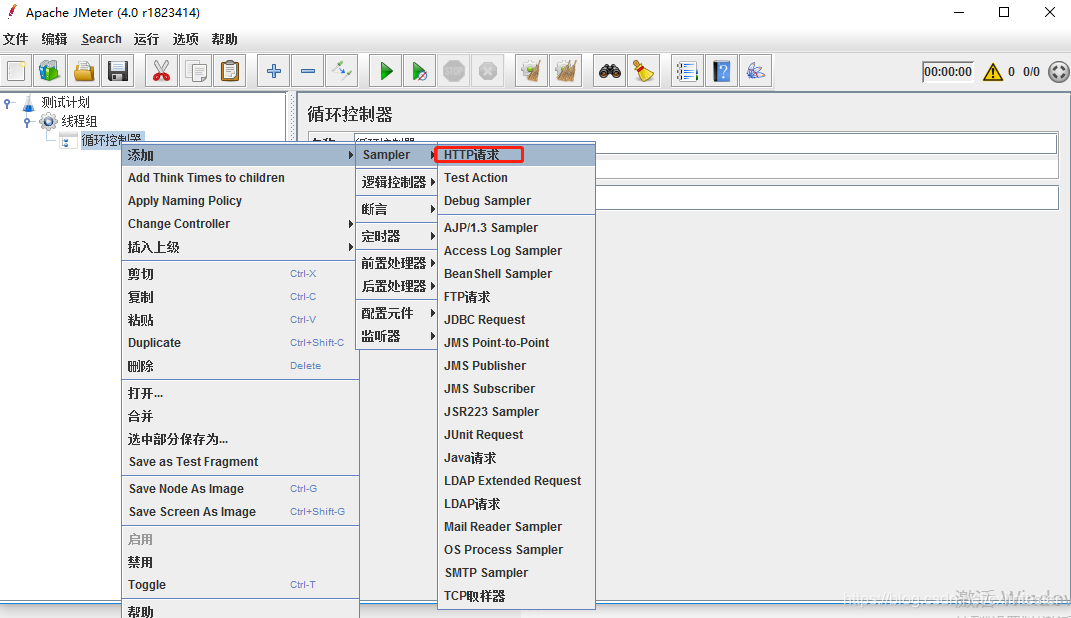The image size is (1071, 618).
Task: Click the thread group gear icon
Action: pyautogui.click(x=48, y=122)
